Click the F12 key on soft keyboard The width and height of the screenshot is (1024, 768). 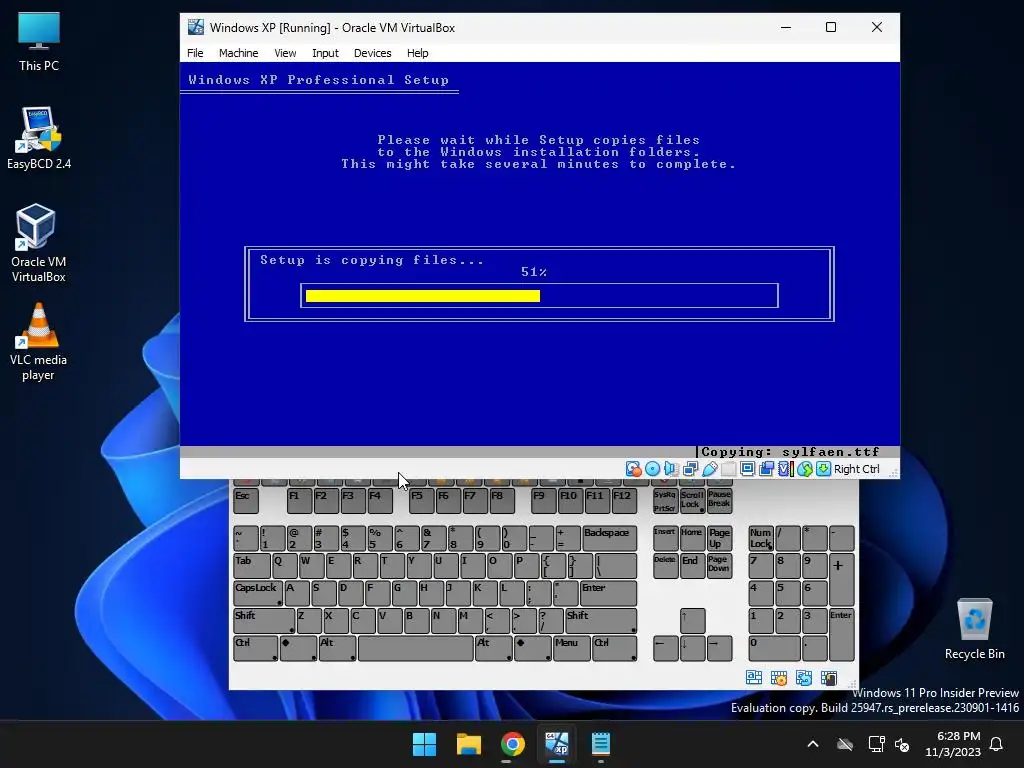[x=624, y=501]
